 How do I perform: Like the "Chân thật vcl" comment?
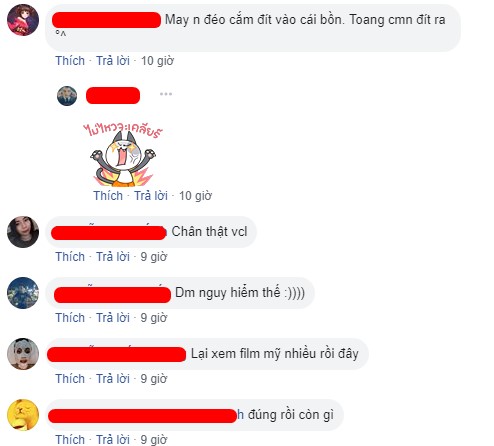(x=70, y=257)
